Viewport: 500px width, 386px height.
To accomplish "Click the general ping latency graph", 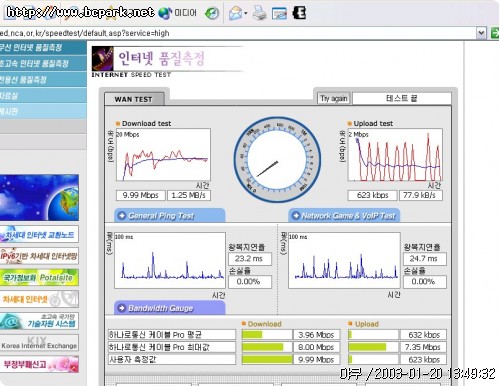I will (x=170, y=260).
